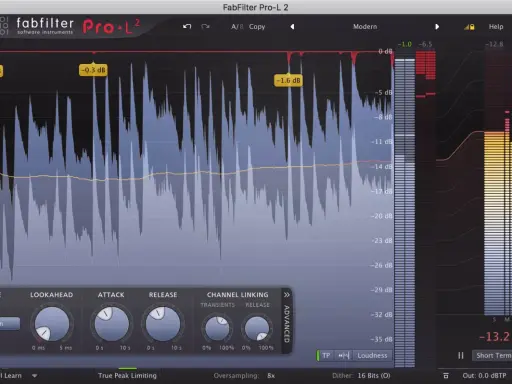Click the output level meter bars
Image resolution: width=512 pixels, height=384 pixels.
coord(405,213)
